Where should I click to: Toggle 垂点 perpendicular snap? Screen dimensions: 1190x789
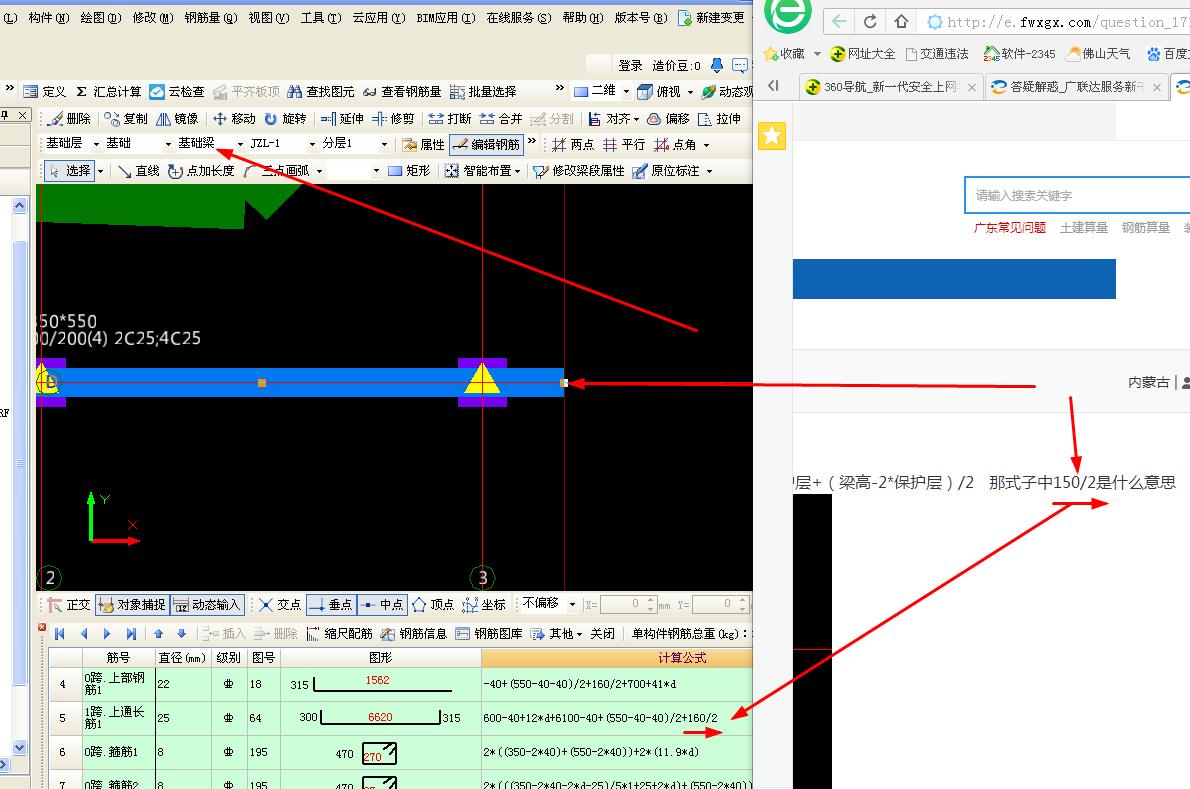click(331, 605)
